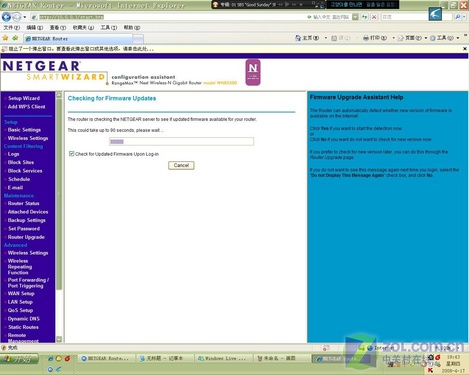Open the Set Password link
Image resolution: width=469 pixels, height=375 pixels.
tap(24, 228)
